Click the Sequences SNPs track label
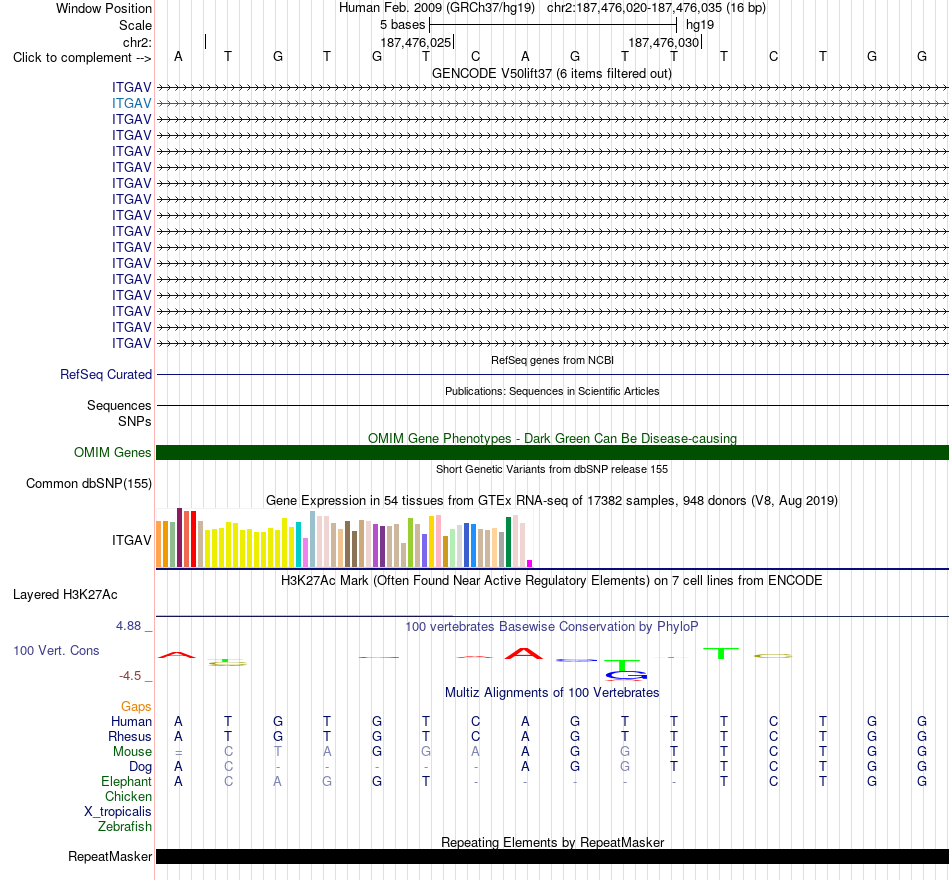950x880 pixels. pos(119,413)
